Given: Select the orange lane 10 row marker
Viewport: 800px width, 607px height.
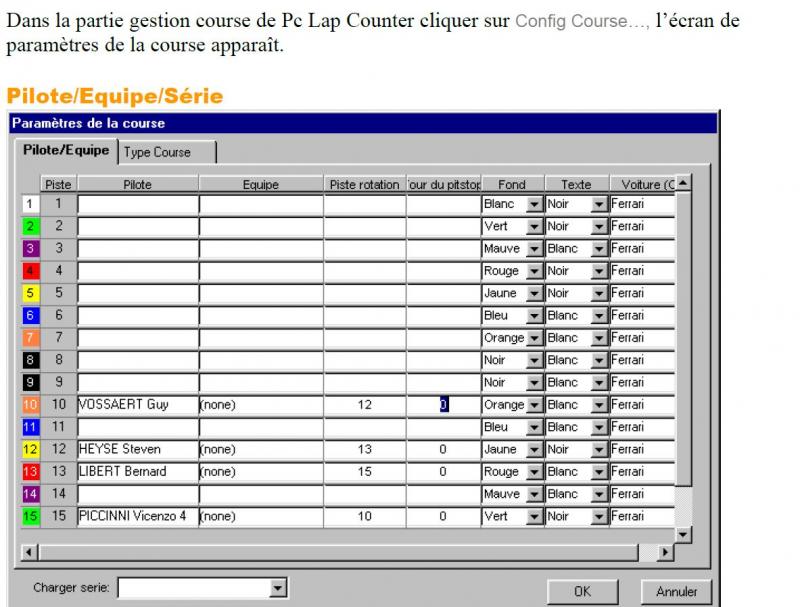Looking at the screenshot, I should [x=29, y=405].
